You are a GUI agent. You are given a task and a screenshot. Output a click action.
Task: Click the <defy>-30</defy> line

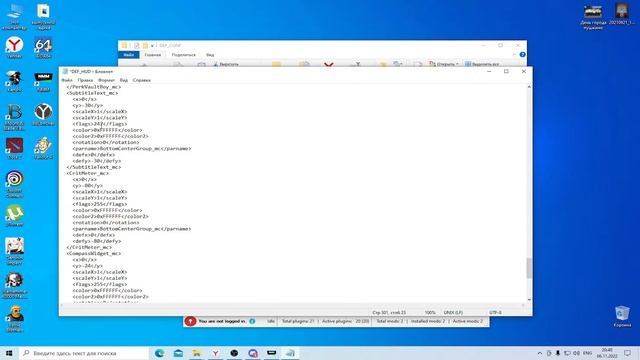pos(97,161)
